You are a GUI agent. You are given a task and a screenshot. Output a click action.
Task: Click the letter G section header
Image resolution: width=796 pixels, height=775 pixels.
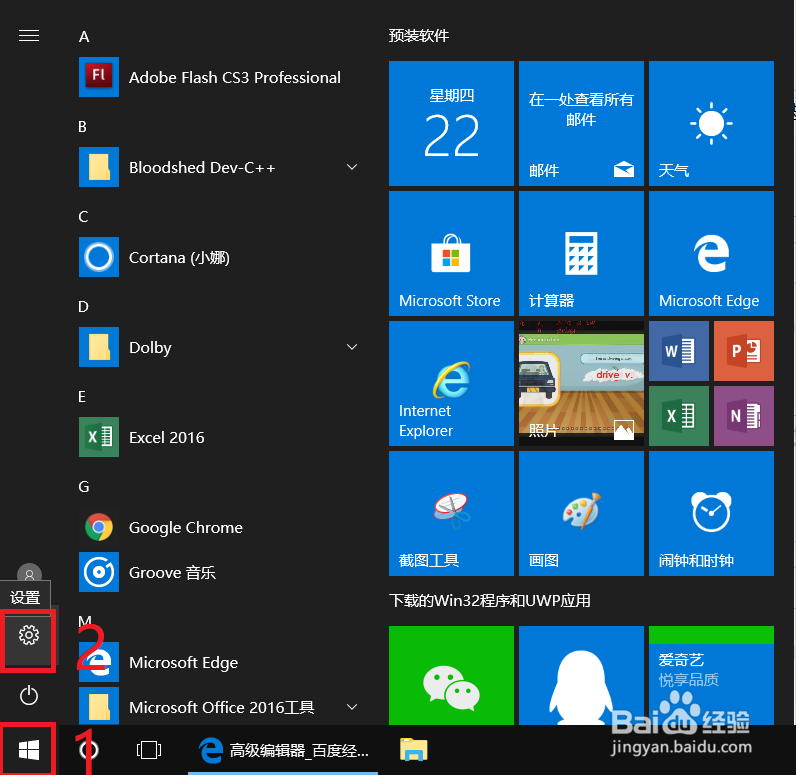84,487
